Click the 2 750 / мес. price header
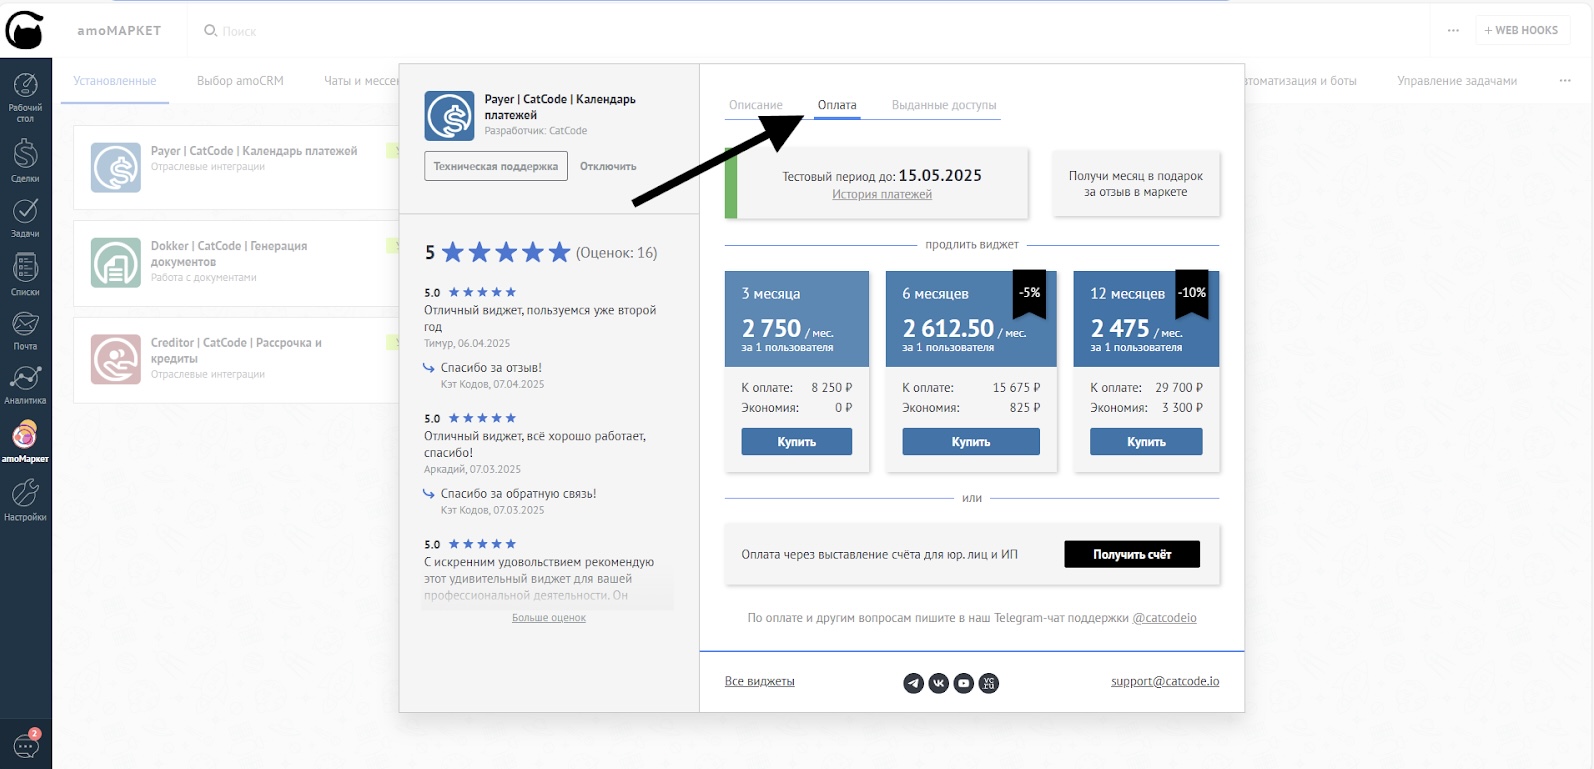 coord(797,319)
